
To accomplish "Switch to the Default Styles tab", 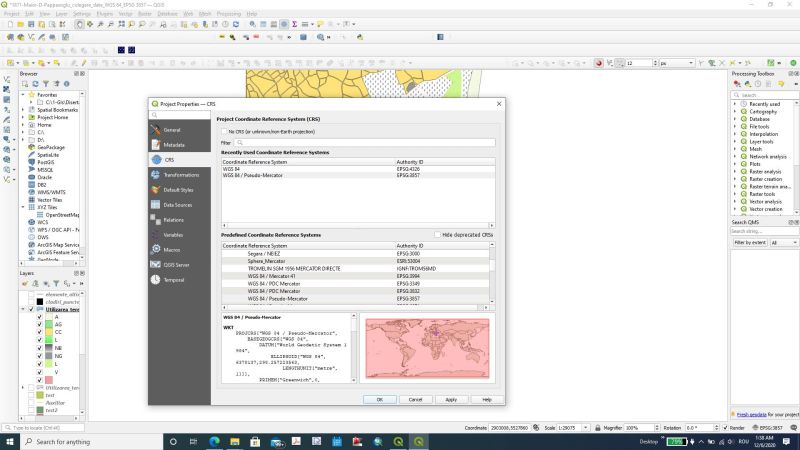I will click(180, 190).
